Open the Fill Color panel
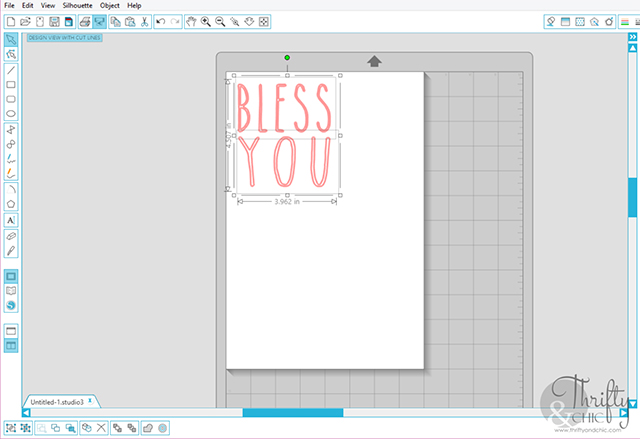The height and width of the screenshot is (439, 640). click(x=551, y=22)
